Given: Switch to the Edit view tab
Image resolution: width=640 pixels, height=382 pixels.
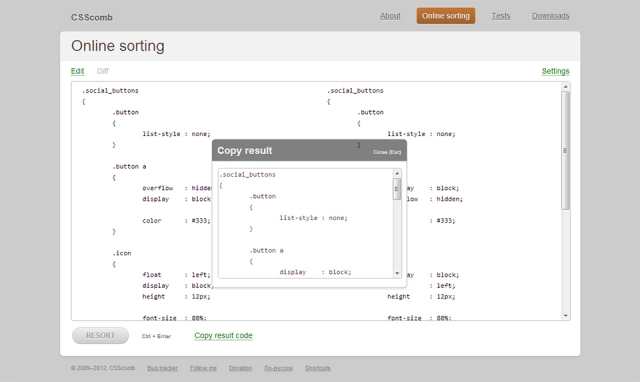Looking at the screenshot, I should pos(78,71).
